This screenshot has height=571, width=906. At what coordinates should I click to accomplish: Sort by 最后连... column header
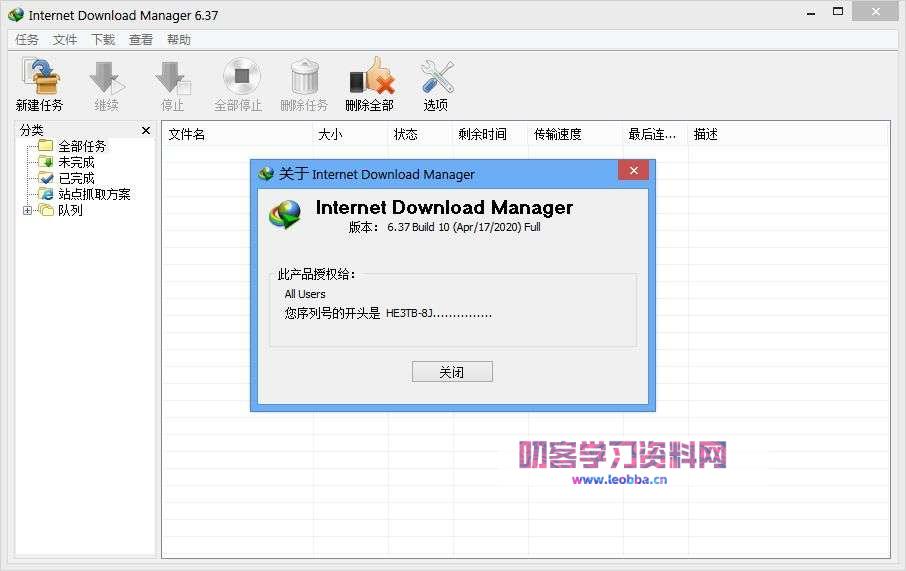pyautogui.click(x=652, y=135)
